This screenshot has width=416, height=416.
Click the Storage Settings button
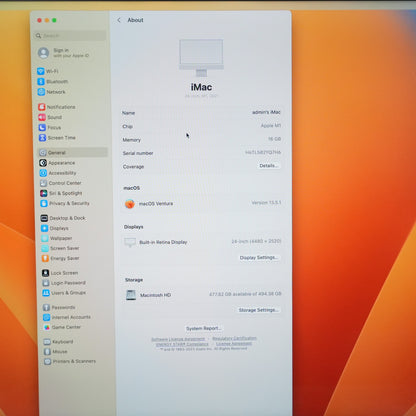click(x=259, y=310)
